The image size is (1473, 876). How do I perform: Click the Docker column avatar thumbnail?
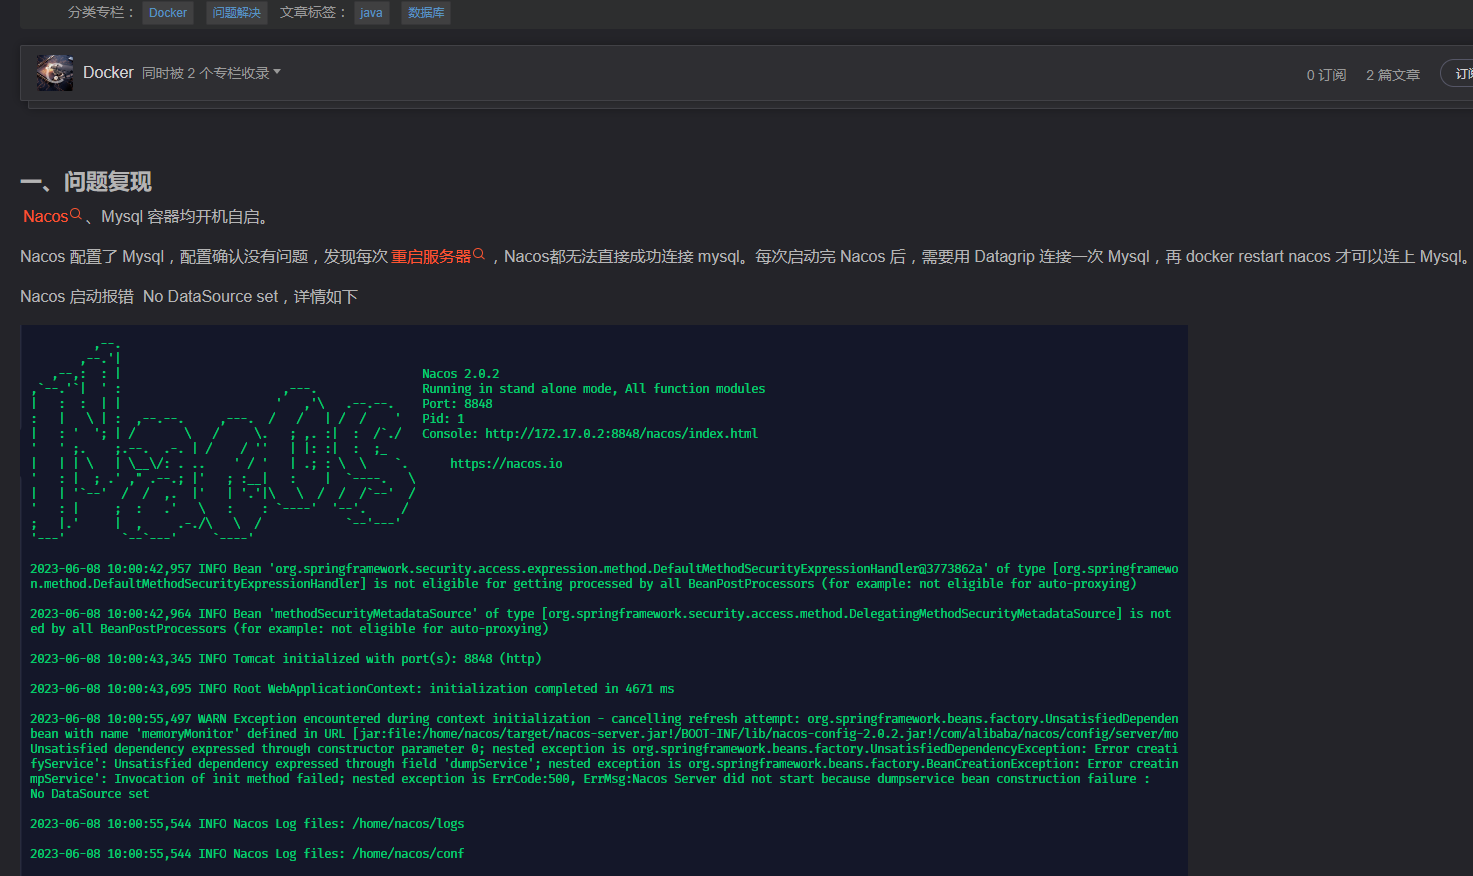pyautogui.click(x=55, y=73)
